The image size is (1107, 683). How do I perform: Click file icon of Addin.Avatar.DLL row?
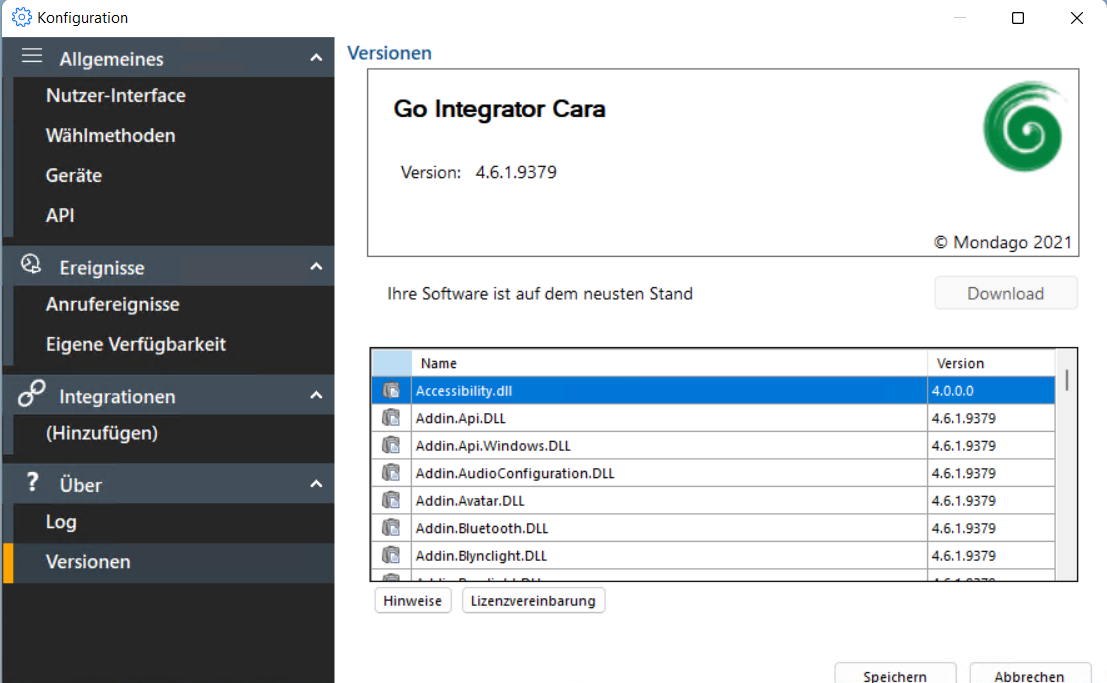[391, 500]
